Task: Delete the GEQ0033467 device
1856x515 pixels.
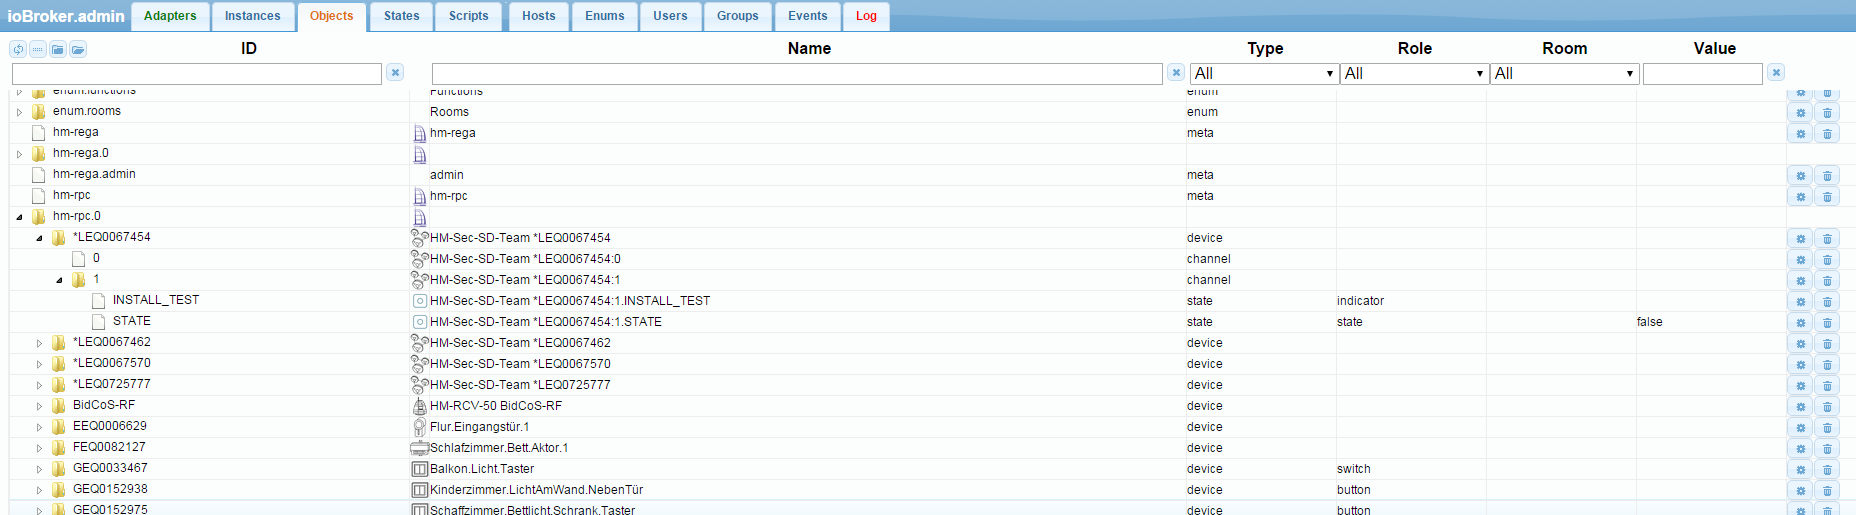Action: click(1827, 469)
